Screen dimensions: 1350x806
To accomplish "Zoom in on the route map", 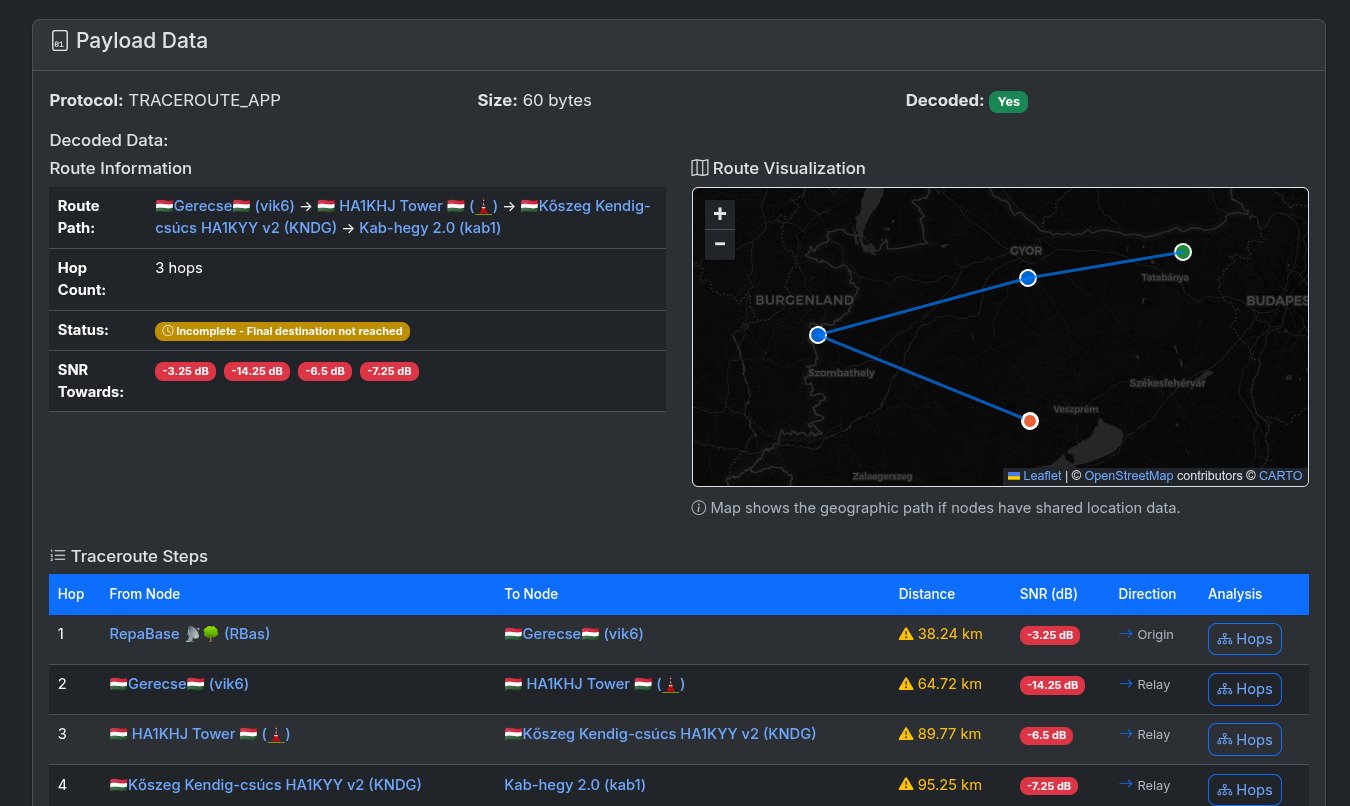I will tap(719, 214).
